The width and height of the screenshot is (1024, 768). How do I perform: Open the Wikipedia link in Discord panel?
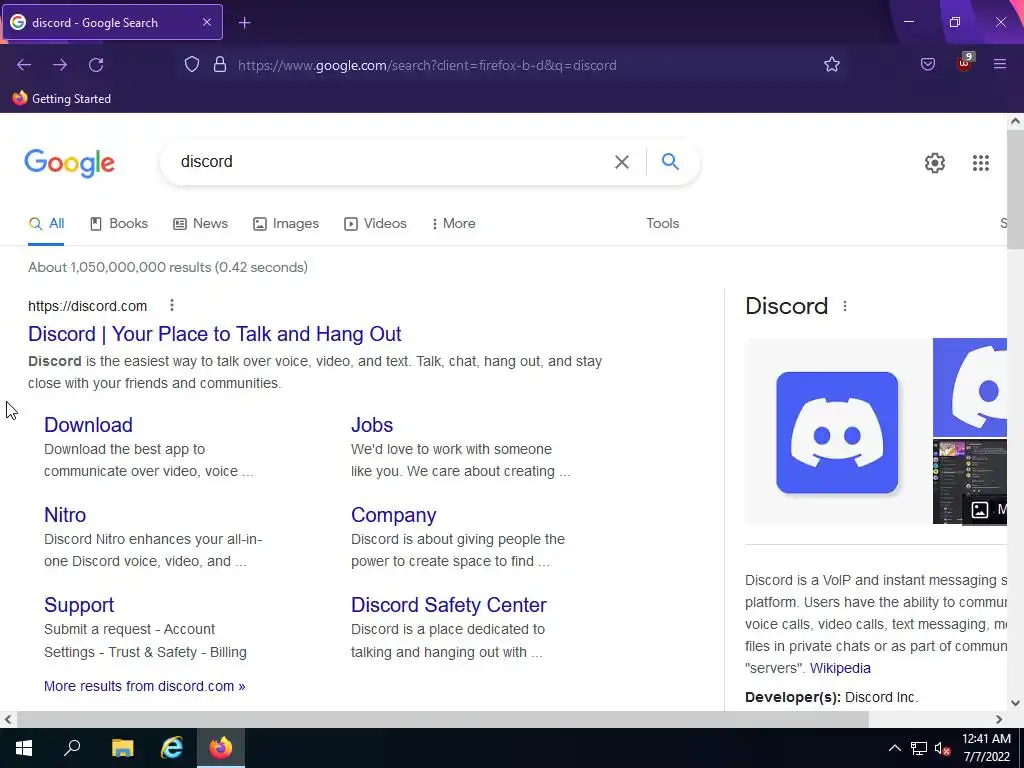pos(840,668)
